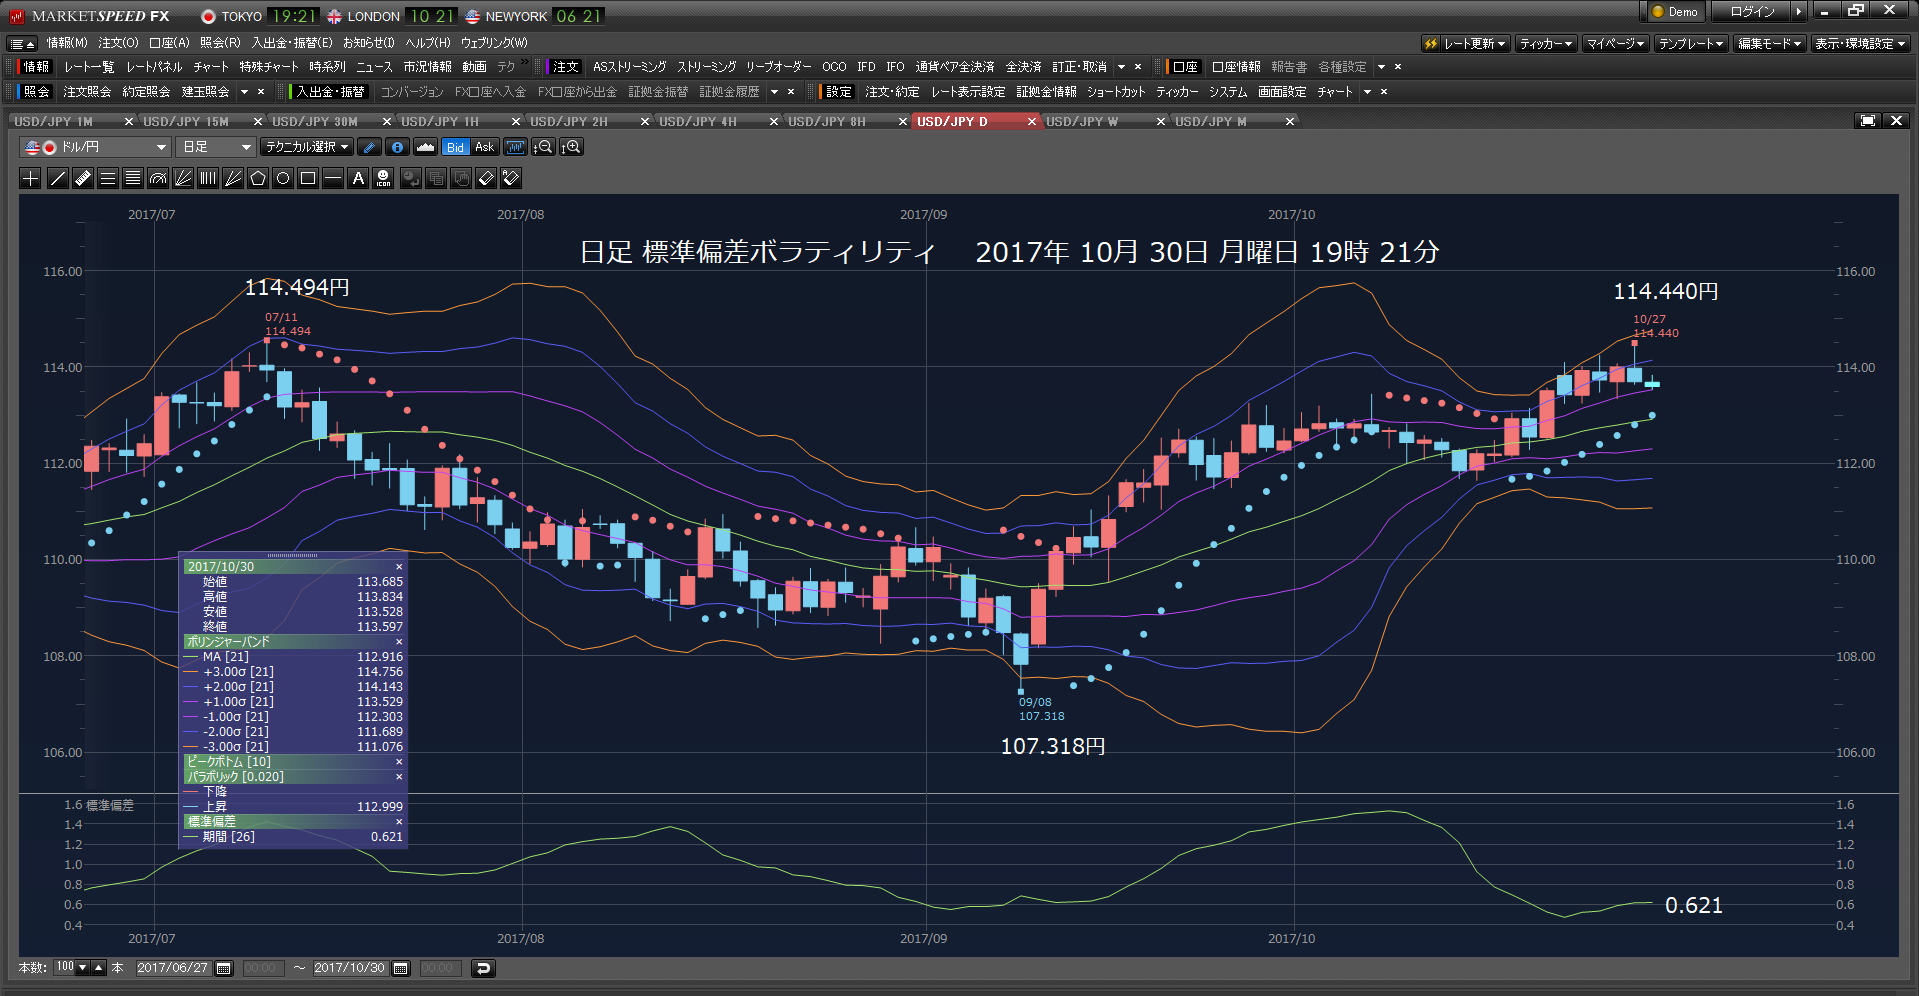Viewport: 1919px width, 996px height.
Task: Open the 入出金・振替(E) menu
Action: point(291,43)
